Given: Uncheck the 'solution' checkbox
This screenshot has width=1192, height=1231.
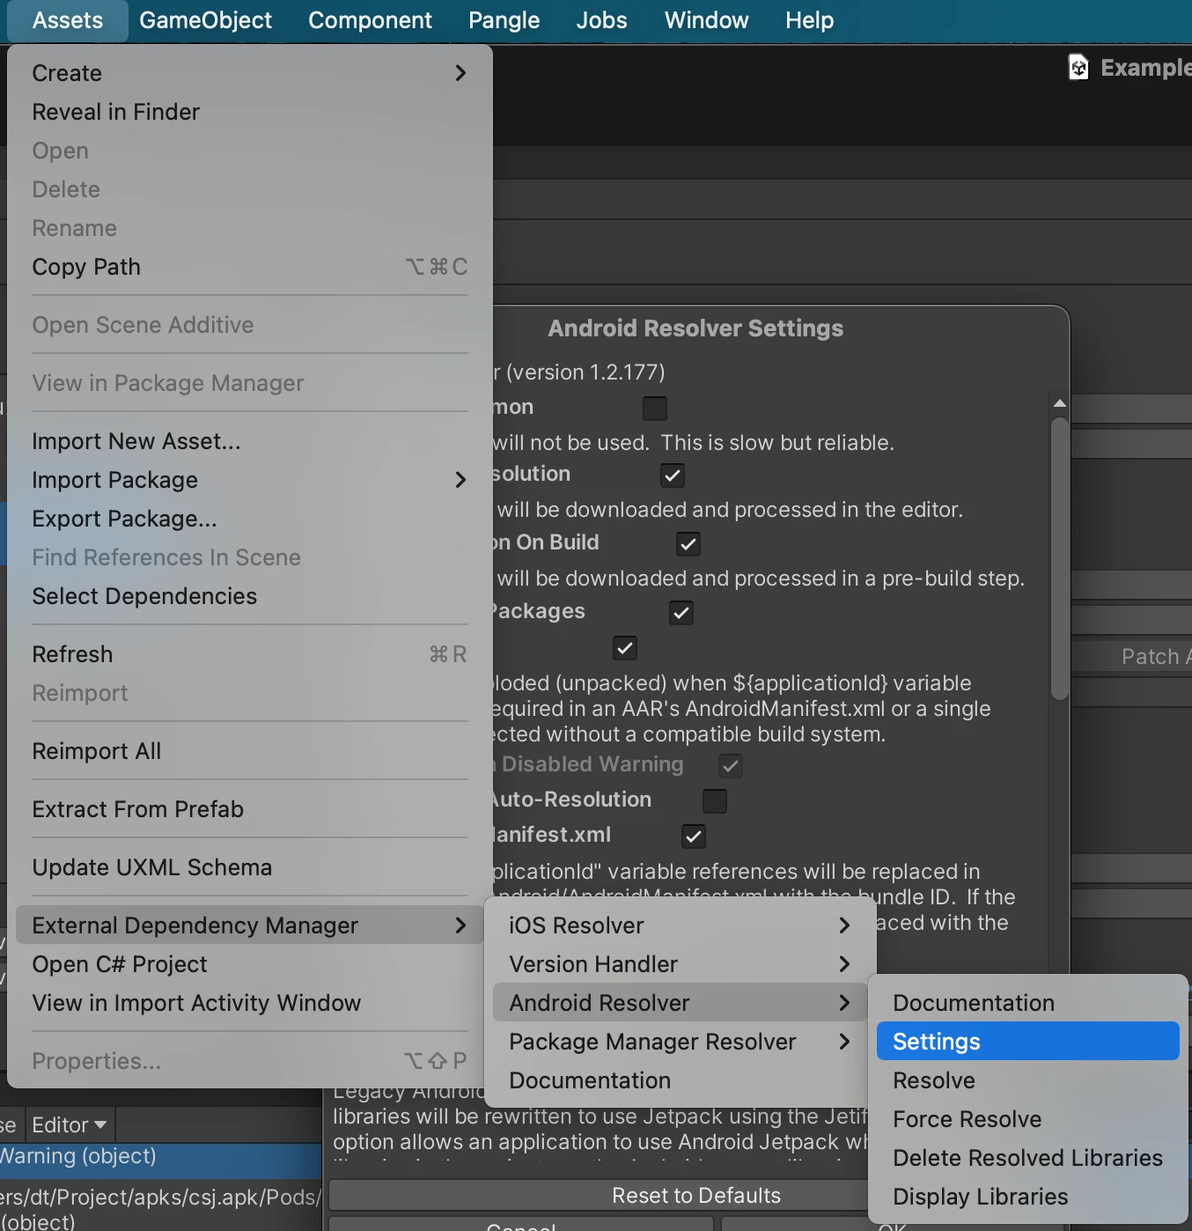Looking at the screenshot, I should (672, 475).
